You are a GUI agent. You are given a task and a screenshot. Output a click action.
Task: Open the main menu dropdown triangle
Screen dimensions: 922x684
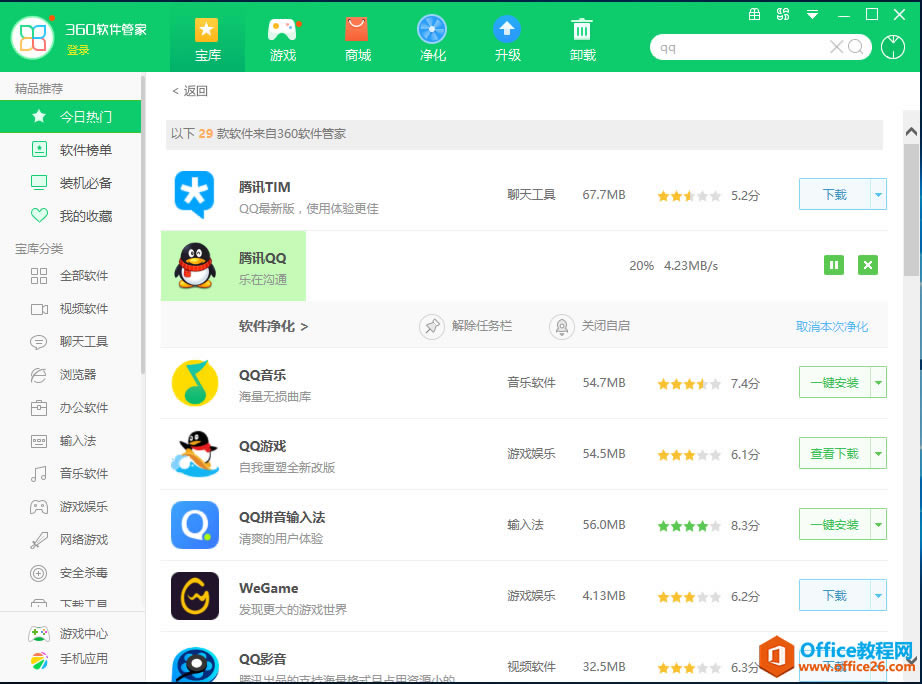pyautogui.click(x=812, y=15)
